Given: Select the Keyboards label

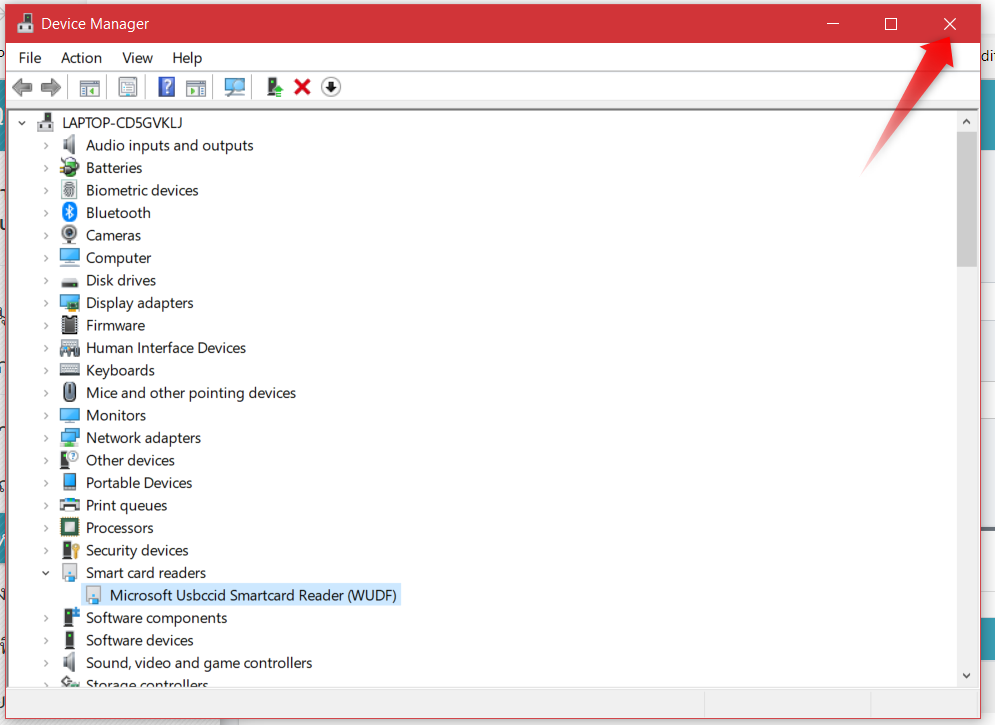Looking at the screenshot, I should 120,370.
